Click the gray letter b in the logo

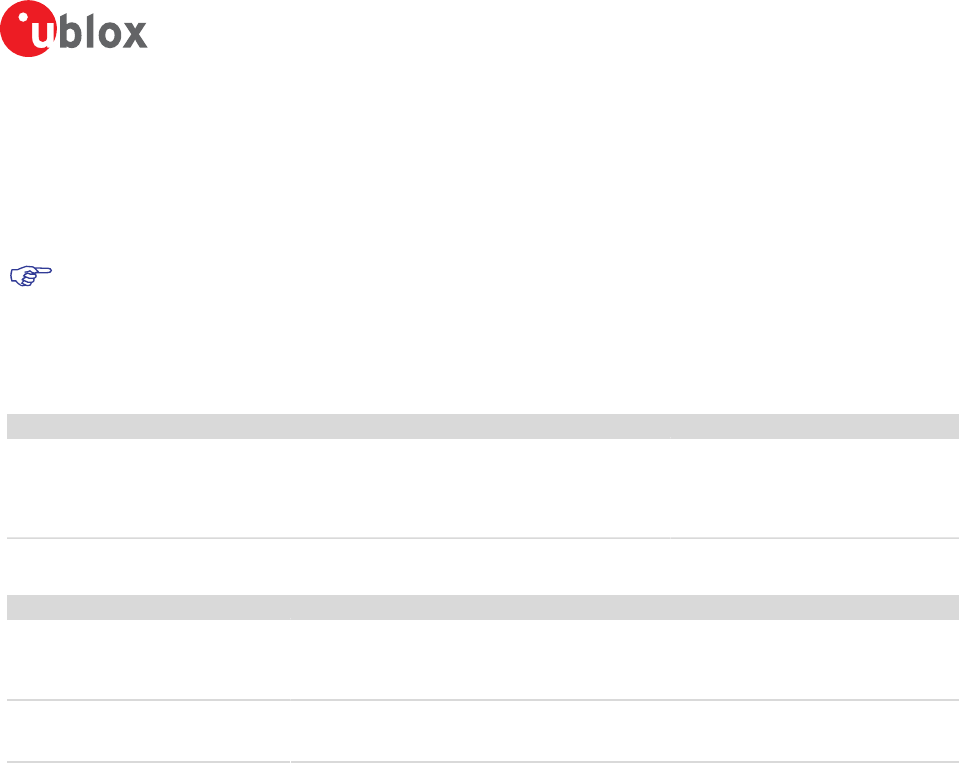pyautogui.click(x=70, y=30)
